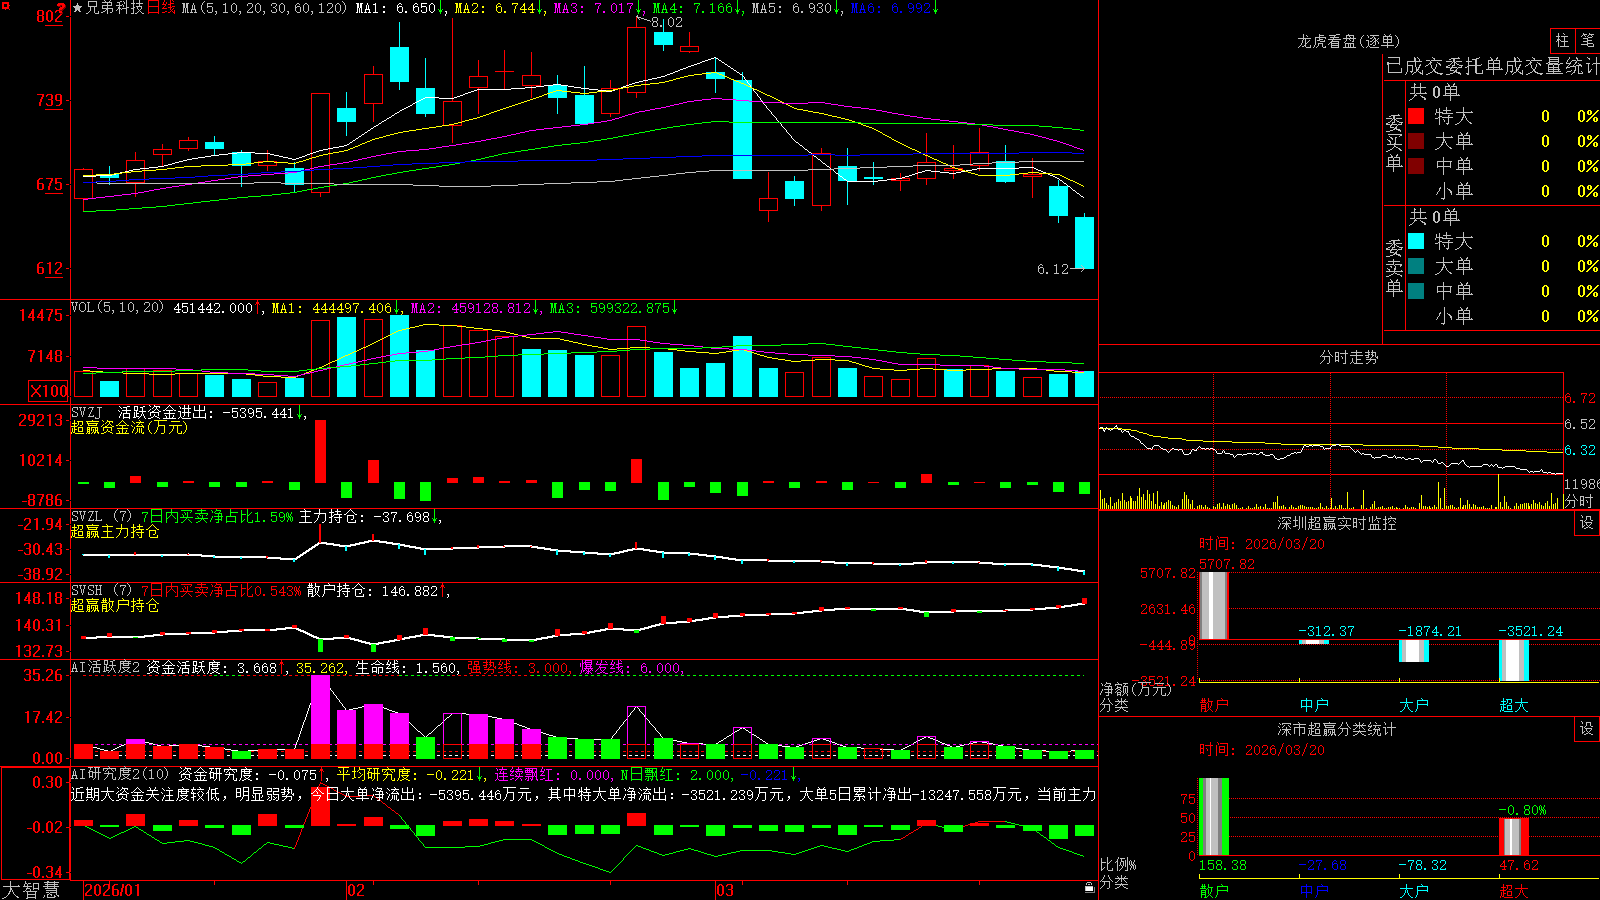The width and height of the screenshot is (1600, 900).
Task: Click the 资金活跃度: 3.668 value
Action: [x=216, y=668]
